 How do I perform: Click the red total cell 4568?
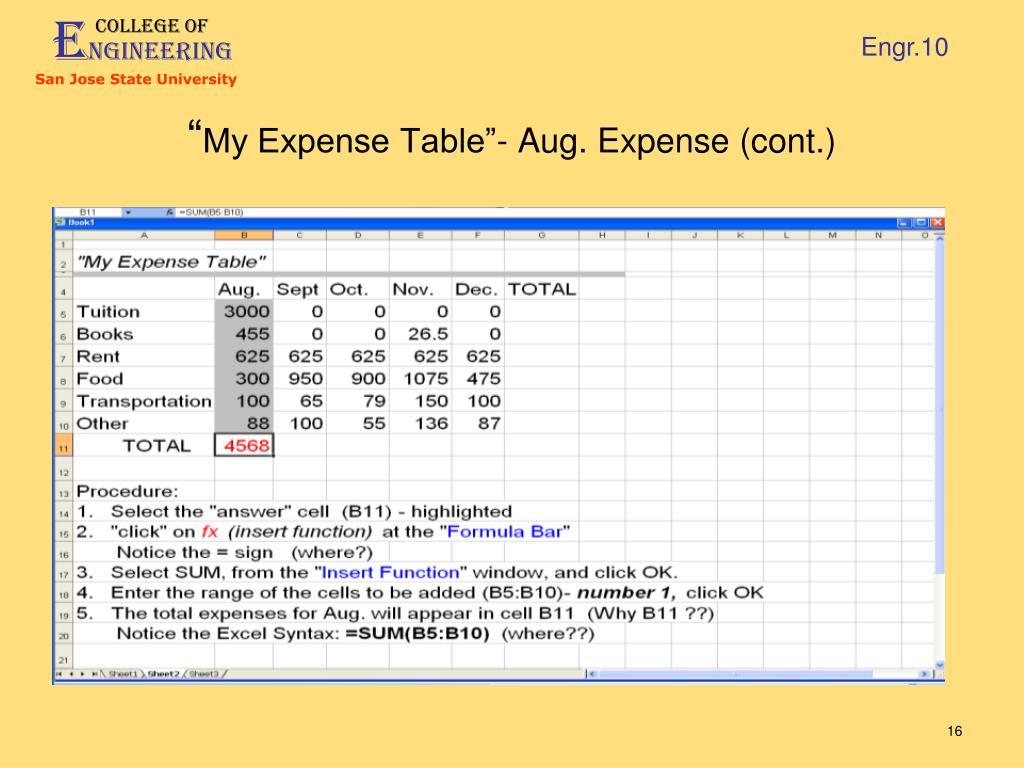click(x=244, y=445)
